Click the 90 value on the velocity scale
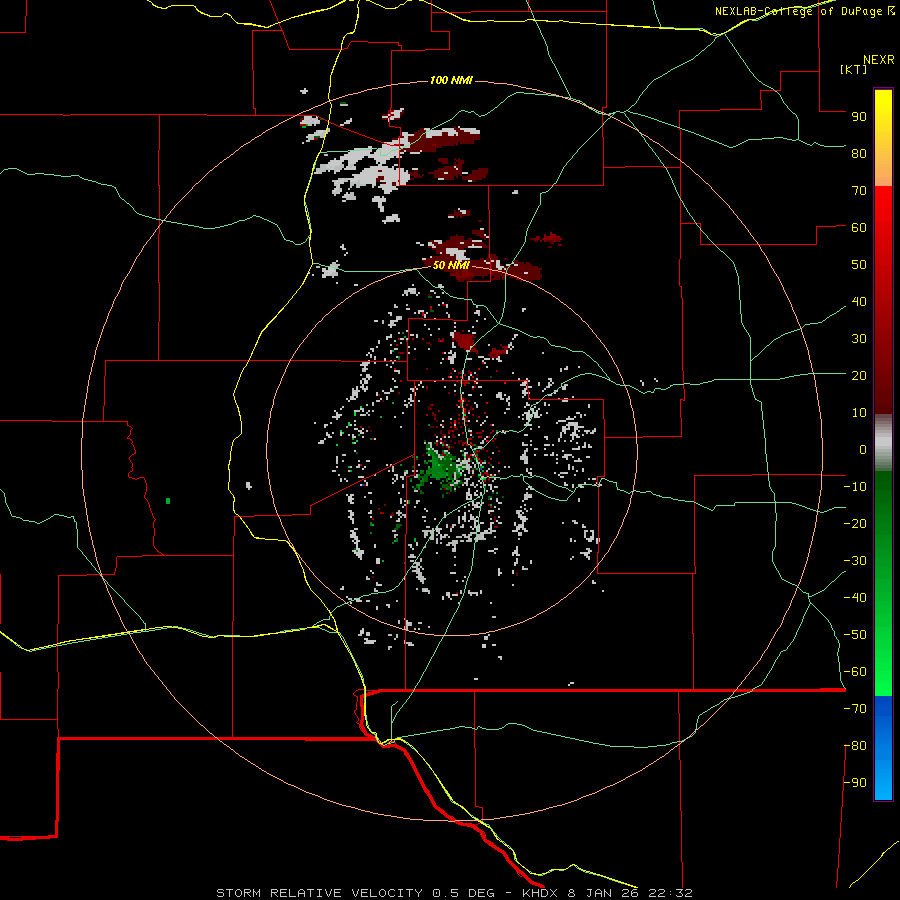 click(859, 117)
